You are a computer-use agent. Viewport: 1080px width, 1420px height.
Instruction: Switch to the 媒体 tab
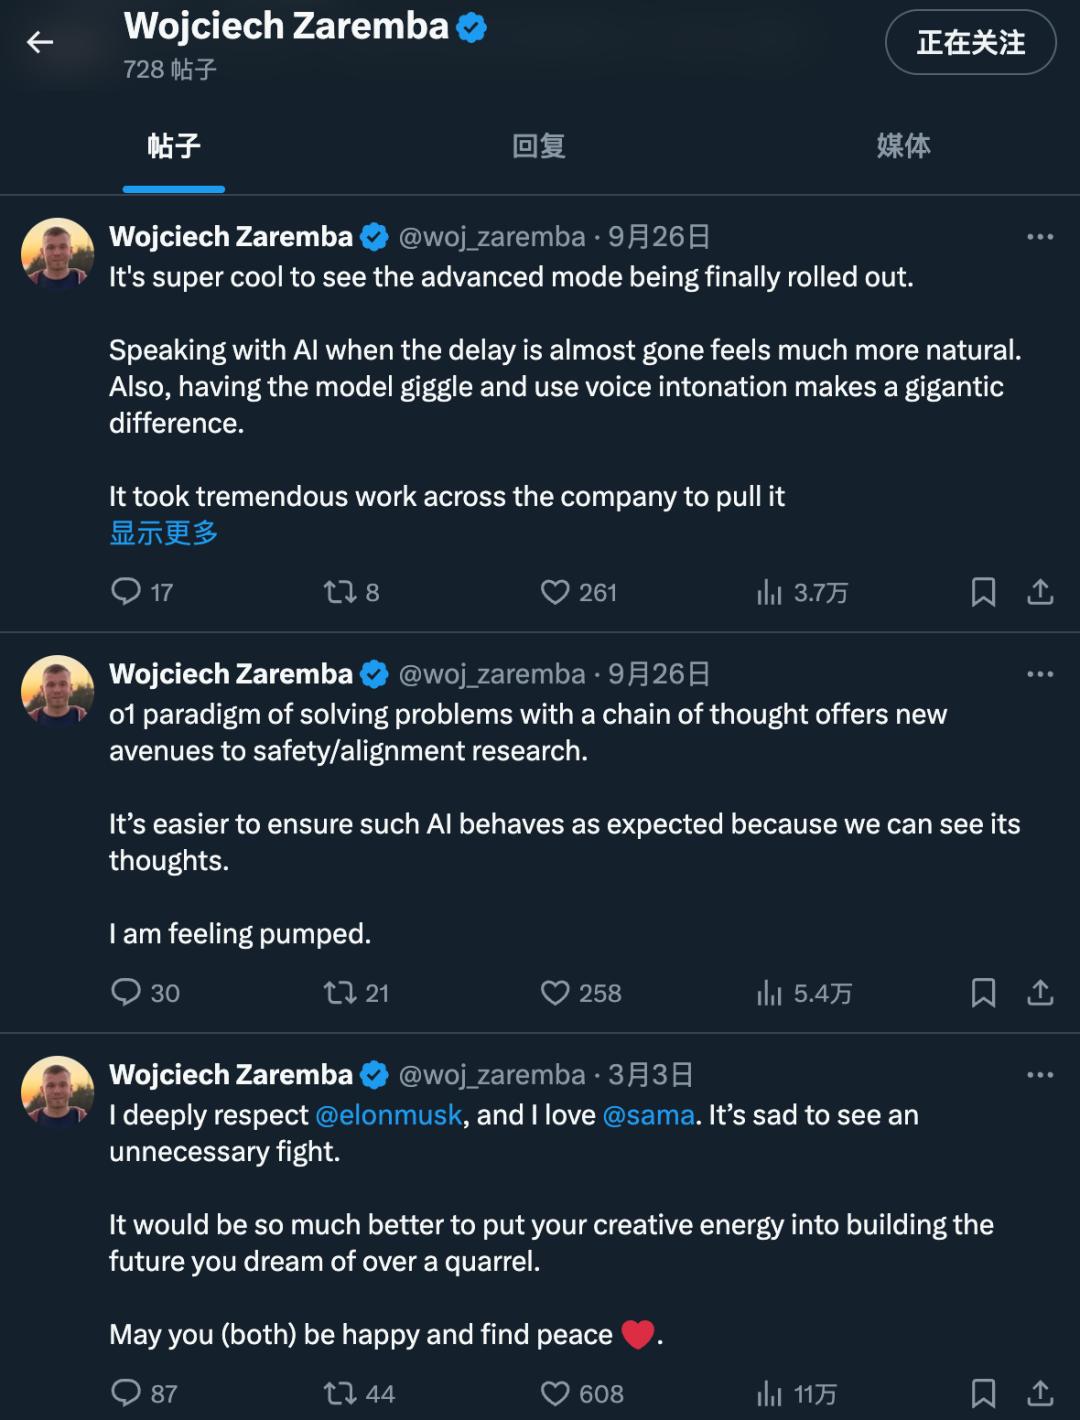coord(903,147)
